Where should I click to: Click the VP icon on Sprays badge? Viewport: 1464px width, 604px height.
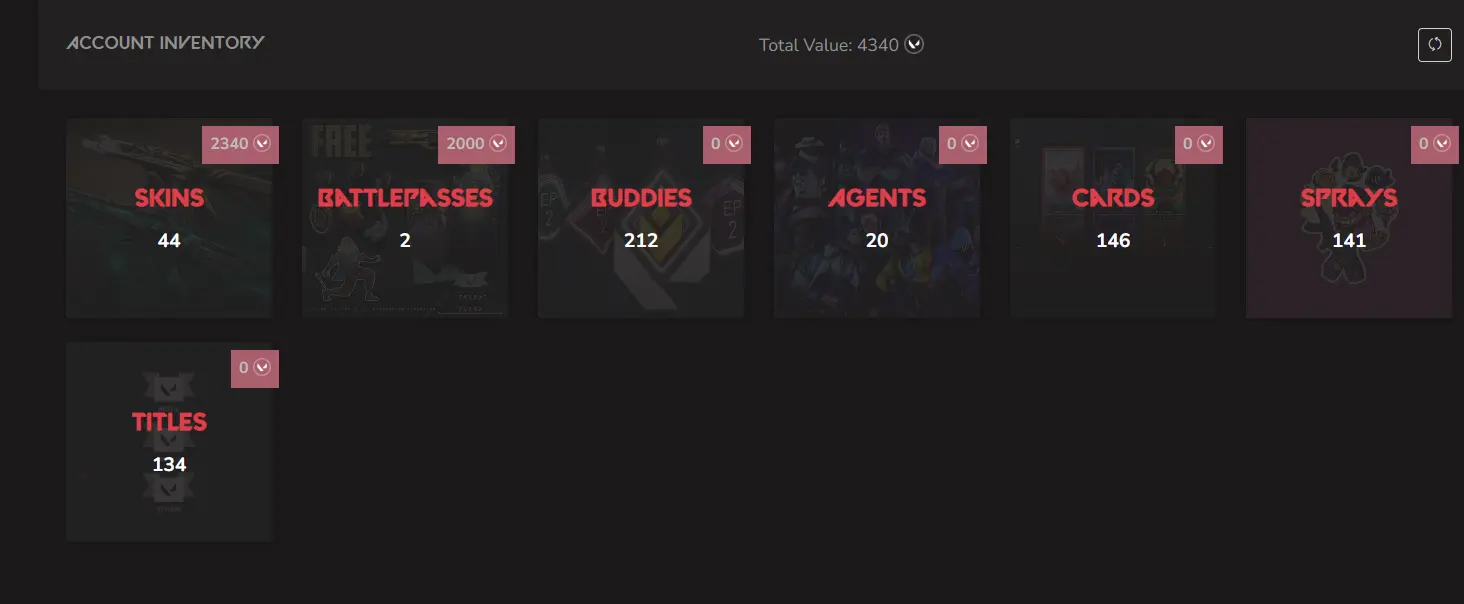[x=1441, y=144]
